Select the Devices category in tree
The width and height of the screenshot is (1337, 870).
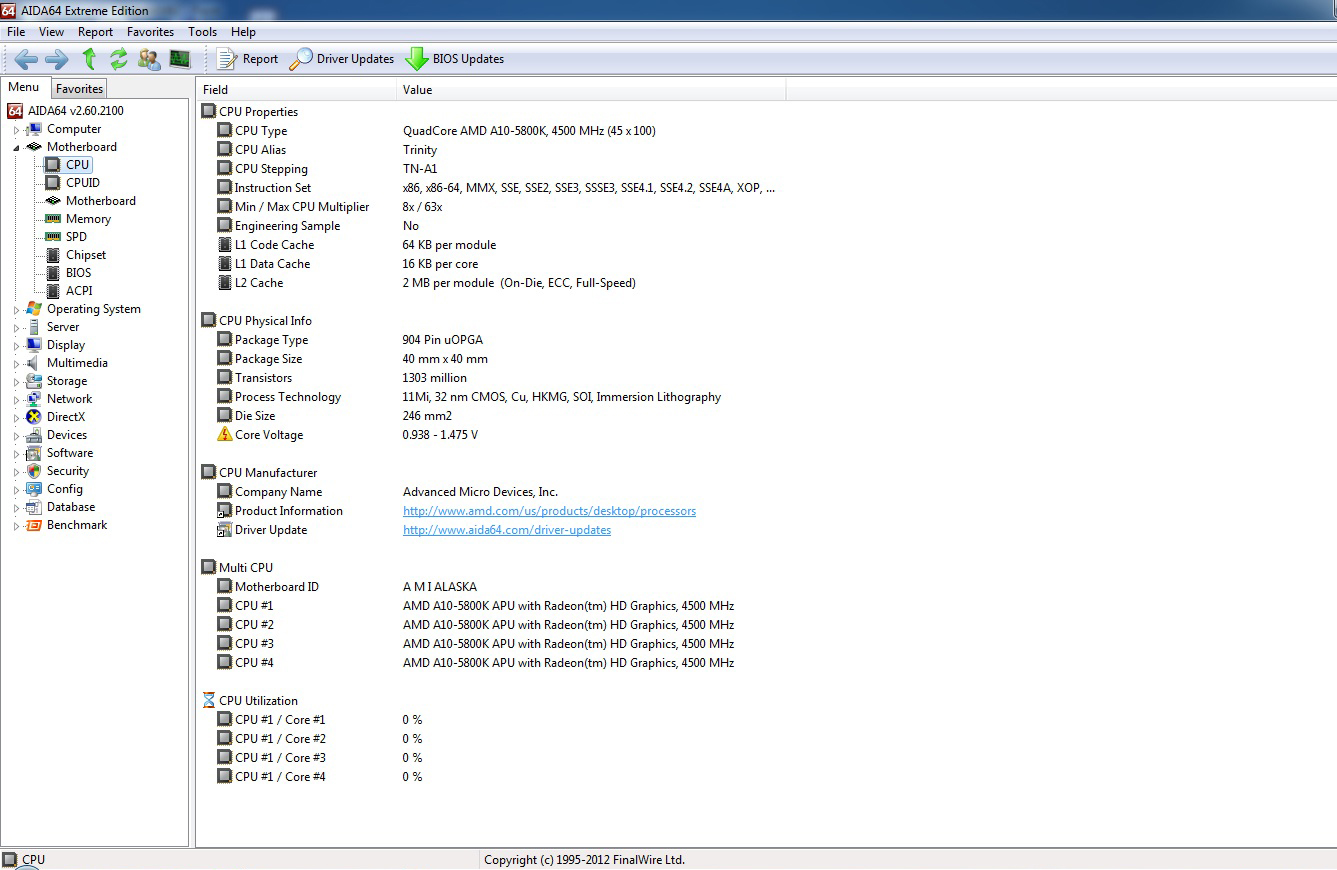57,435
